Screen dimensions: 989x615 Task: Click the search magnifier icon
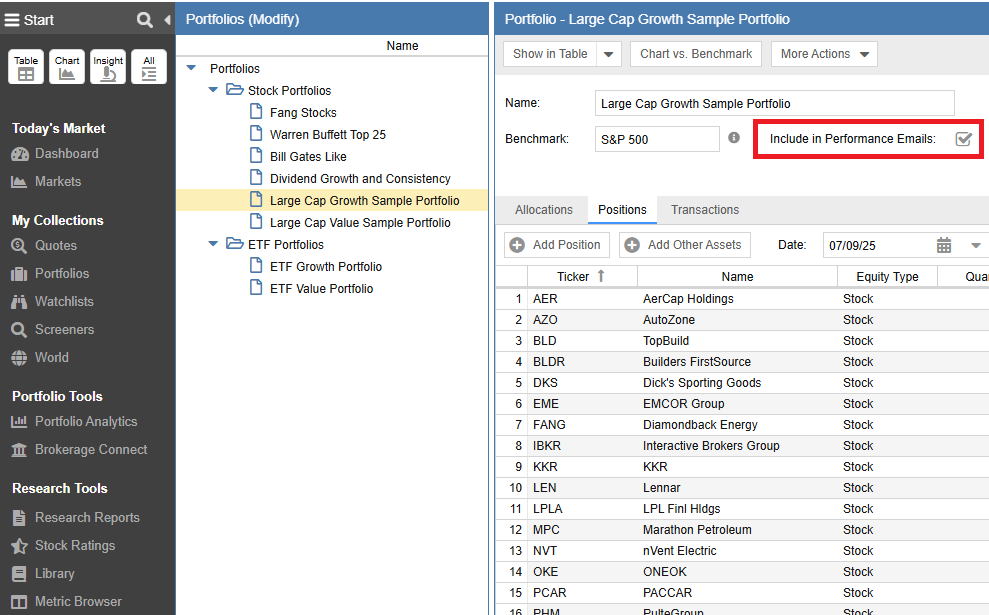144,20
